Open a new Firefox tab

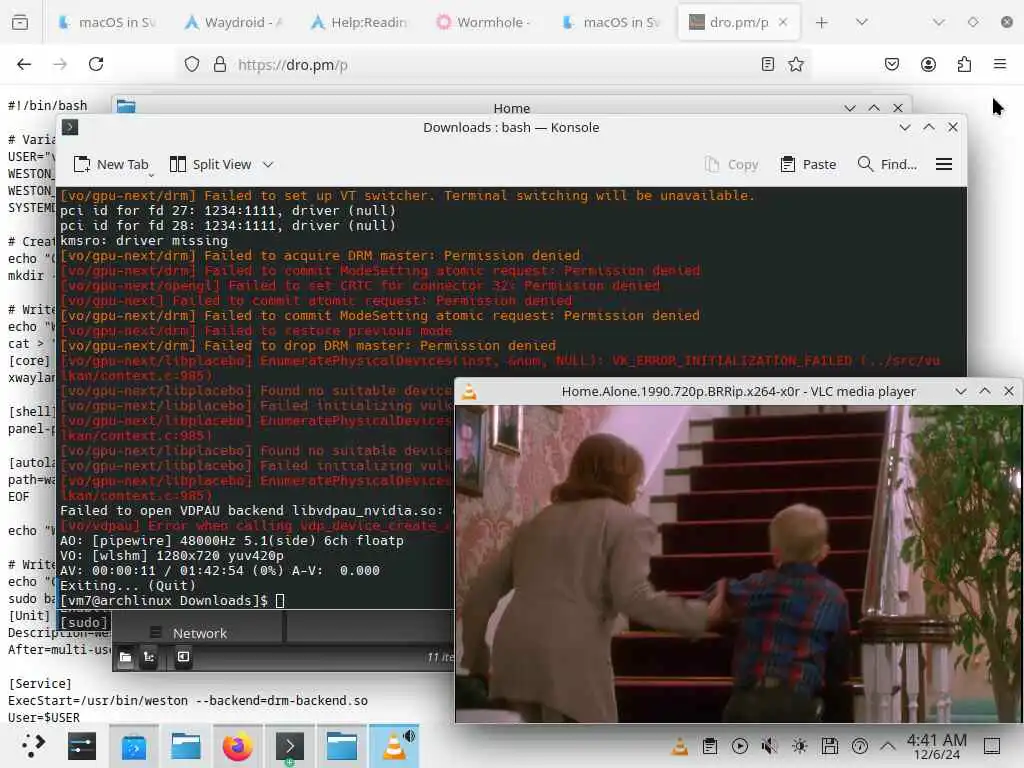point(822,22)
